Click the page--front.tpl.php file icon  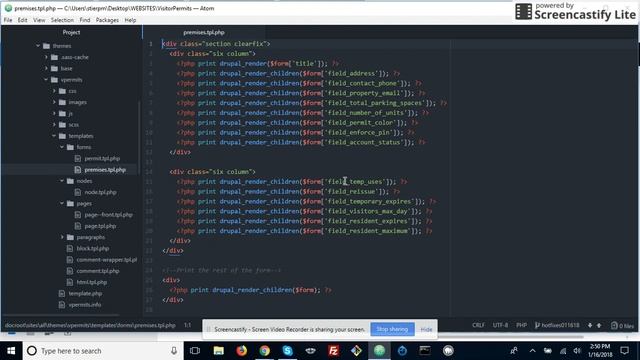[x=78, y=215]
